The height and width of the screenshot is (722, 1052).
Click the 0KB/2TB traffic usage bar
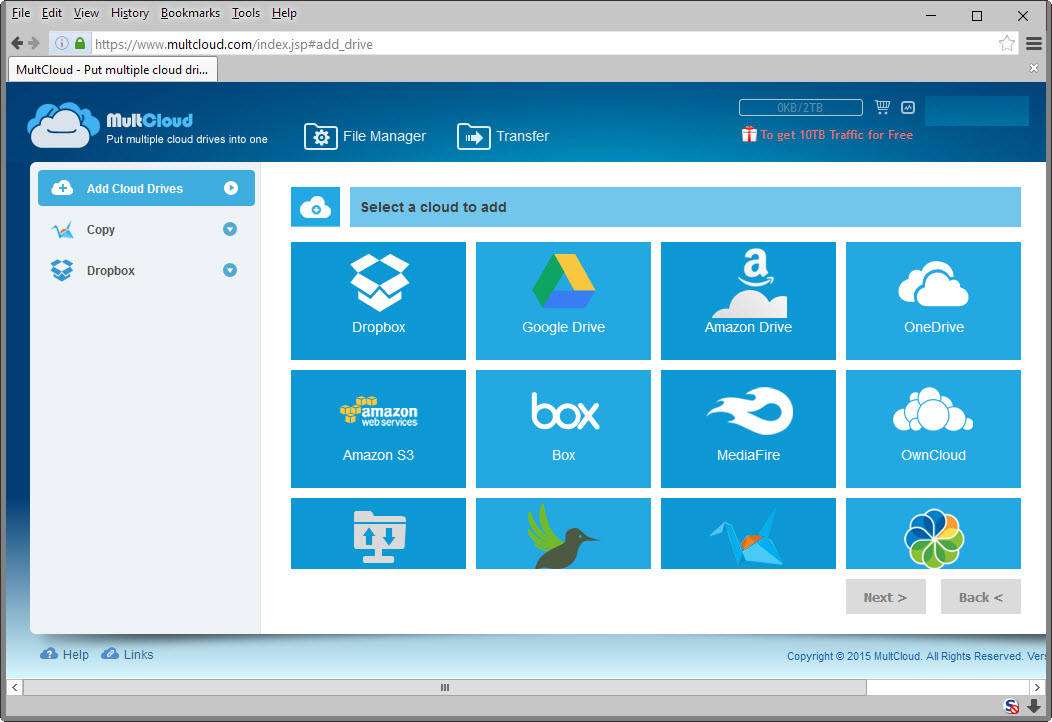coord(800,107)
